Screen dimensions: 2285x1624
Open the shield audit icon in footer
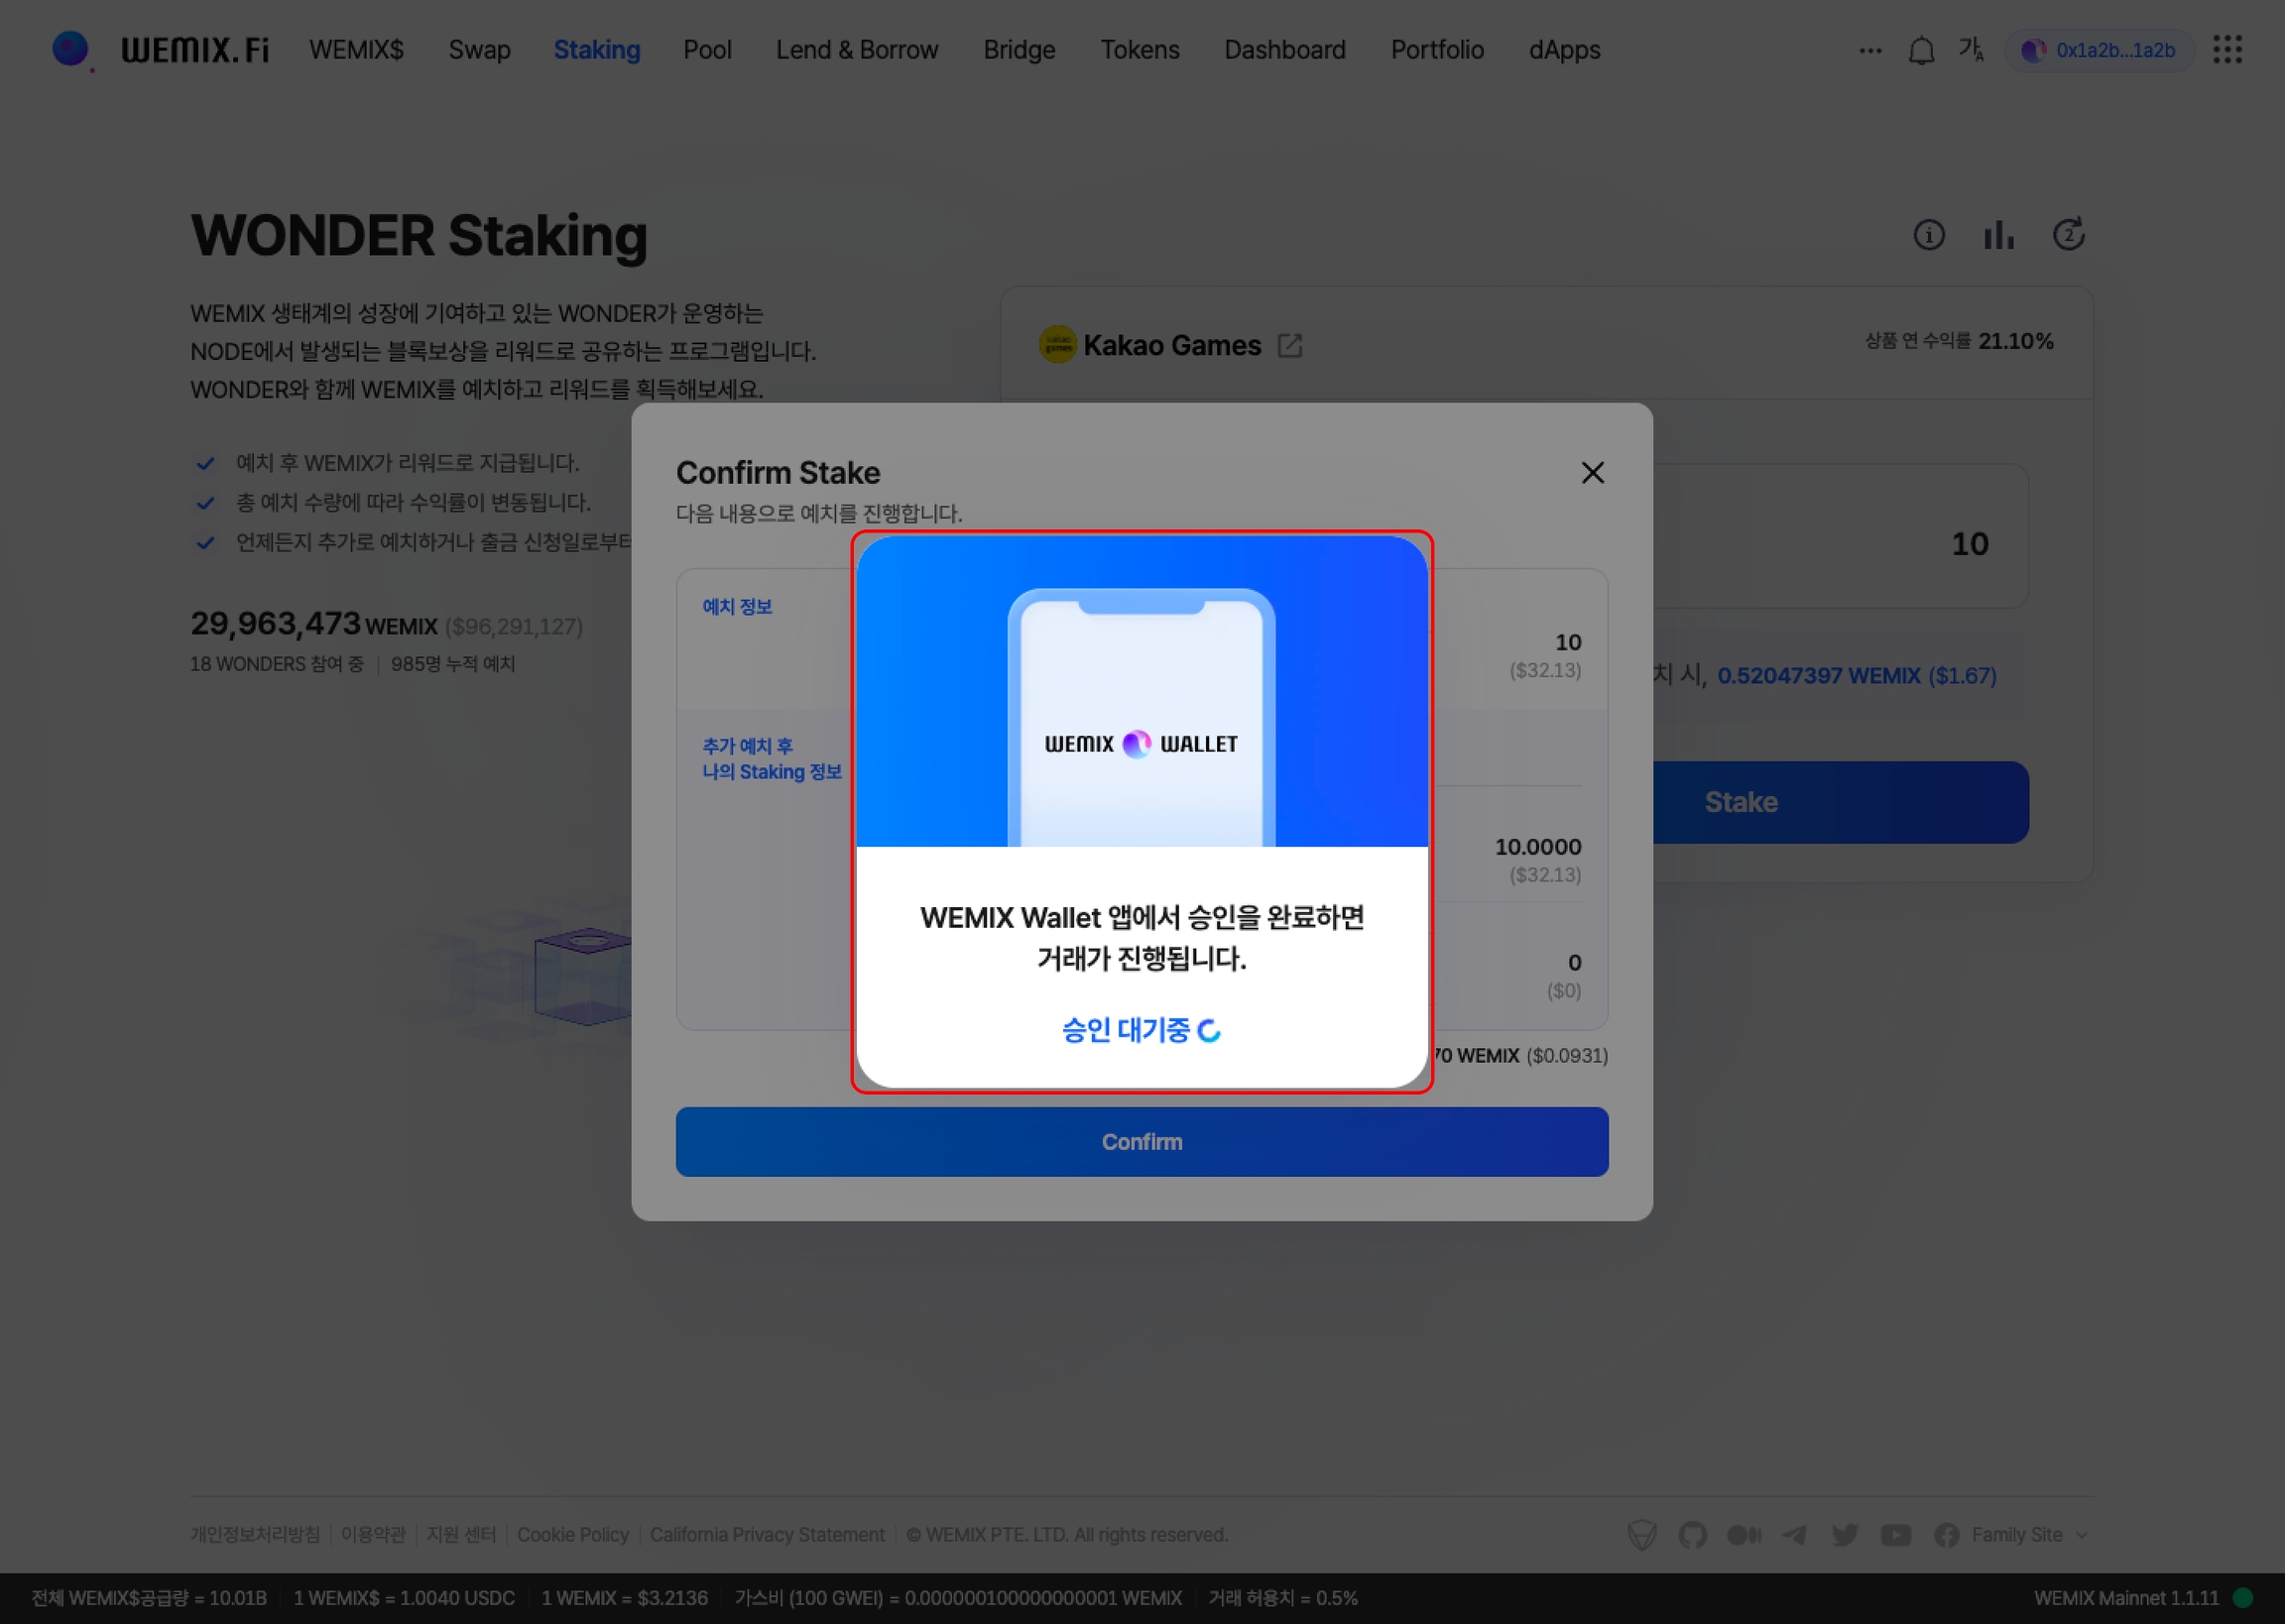pos(1642,1535)
